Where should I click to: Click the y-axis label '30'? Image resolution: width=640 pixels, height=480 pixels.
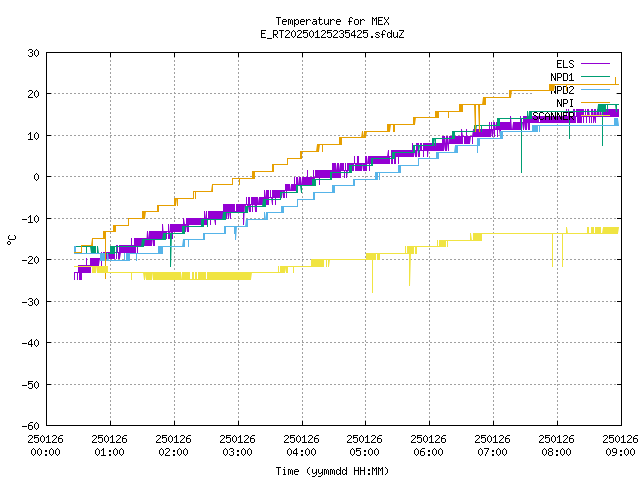[x=33, y=53]
